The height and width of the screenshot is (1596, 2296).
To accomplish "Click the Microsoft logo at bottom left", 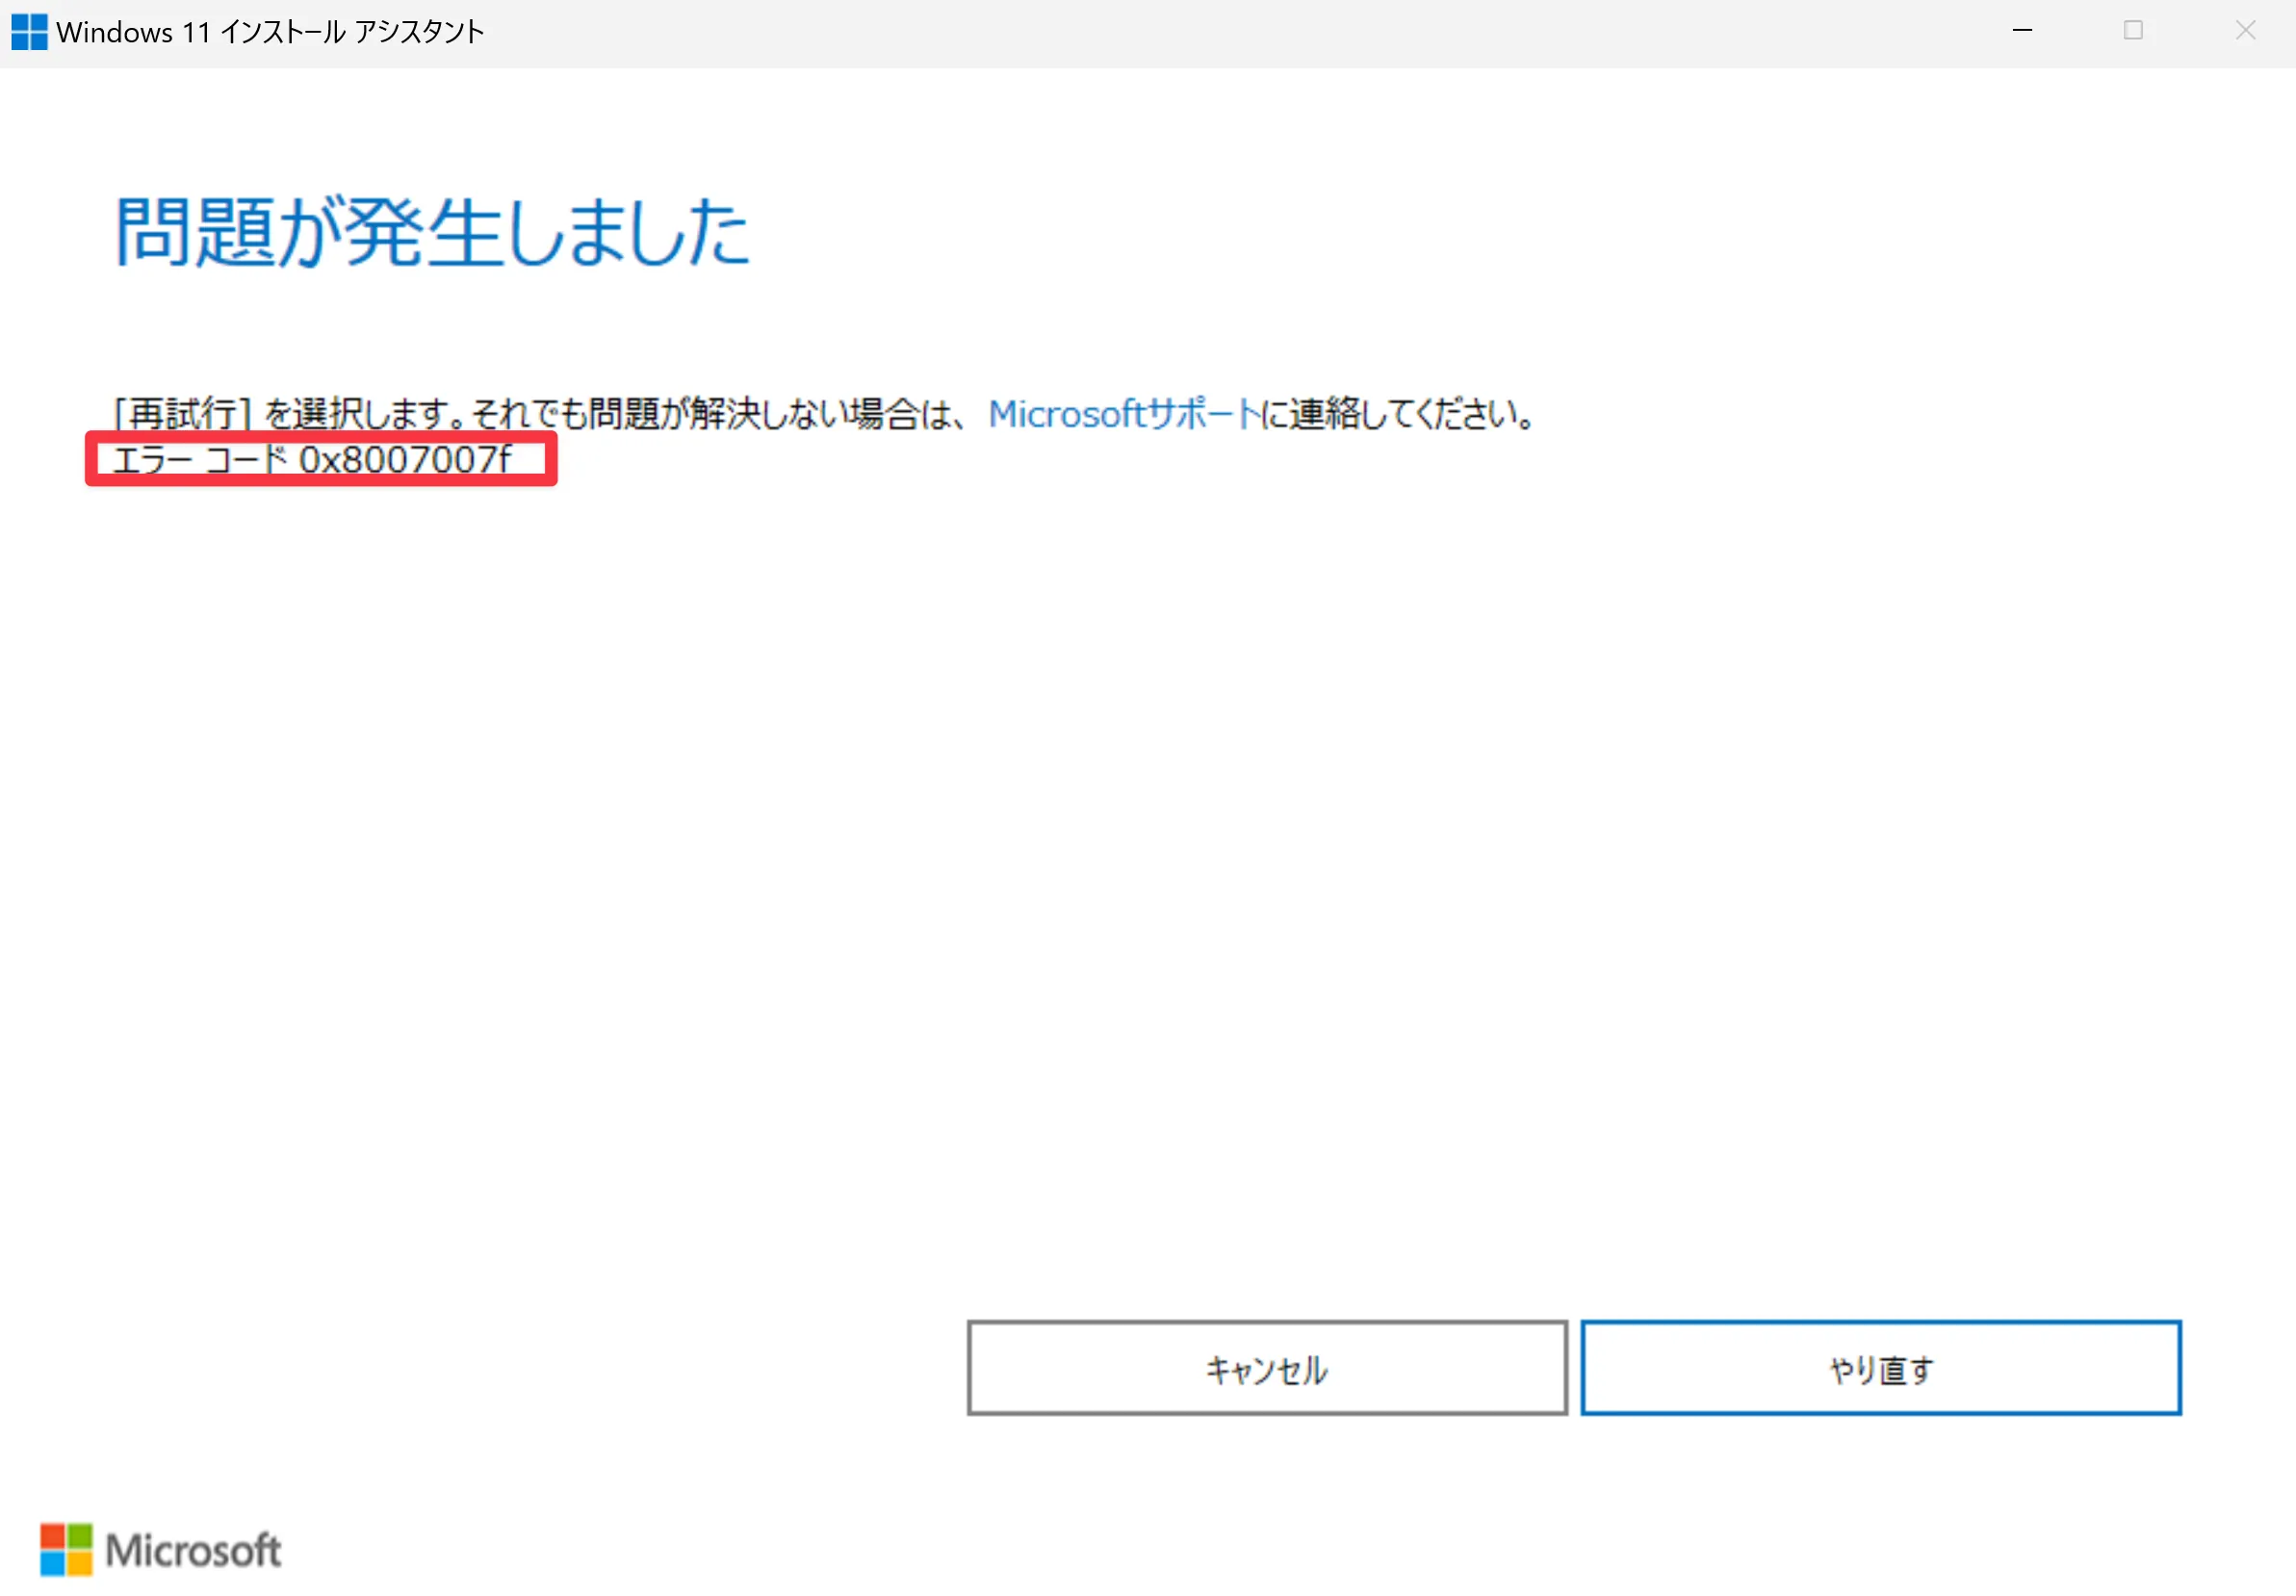I will pyautogui.click(x=160, y=1549).
